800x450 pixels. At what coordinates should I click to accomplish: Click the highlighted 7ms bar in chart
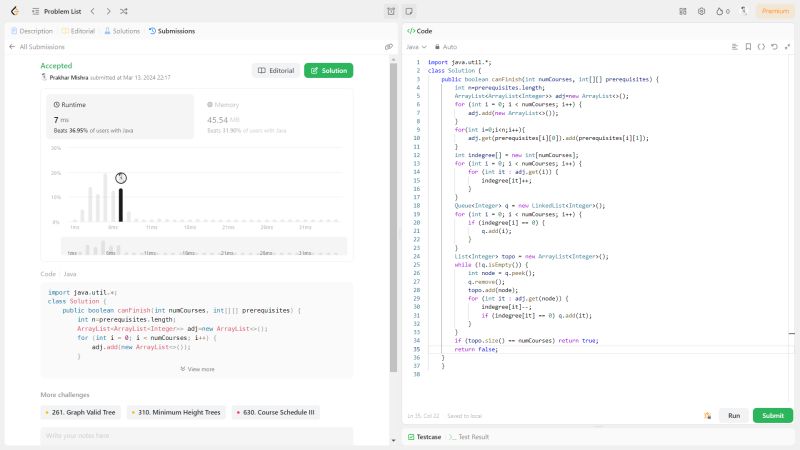pyautogui.click(x=121, y=205)
